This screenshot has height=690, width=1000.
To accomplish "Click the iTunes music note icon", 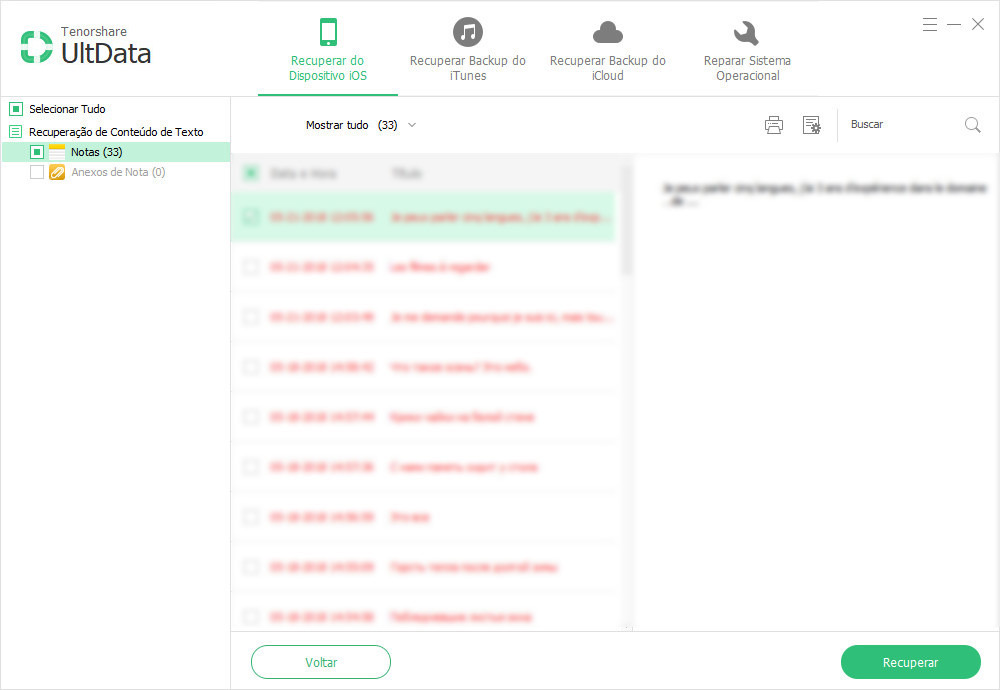I will pos(467,32).
